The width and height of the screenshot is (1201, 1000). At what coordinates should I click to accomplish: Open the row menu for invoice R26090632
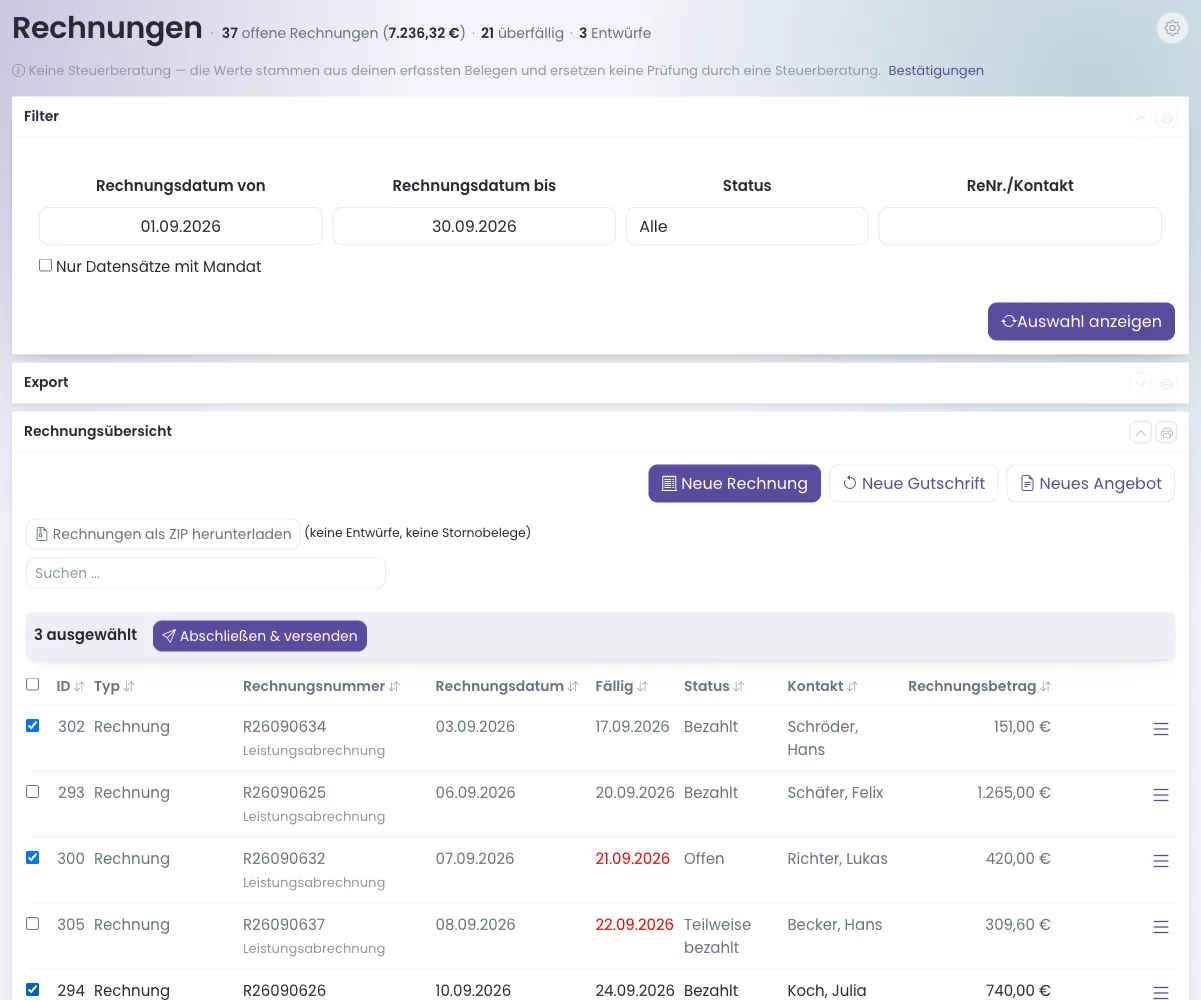1161,861
